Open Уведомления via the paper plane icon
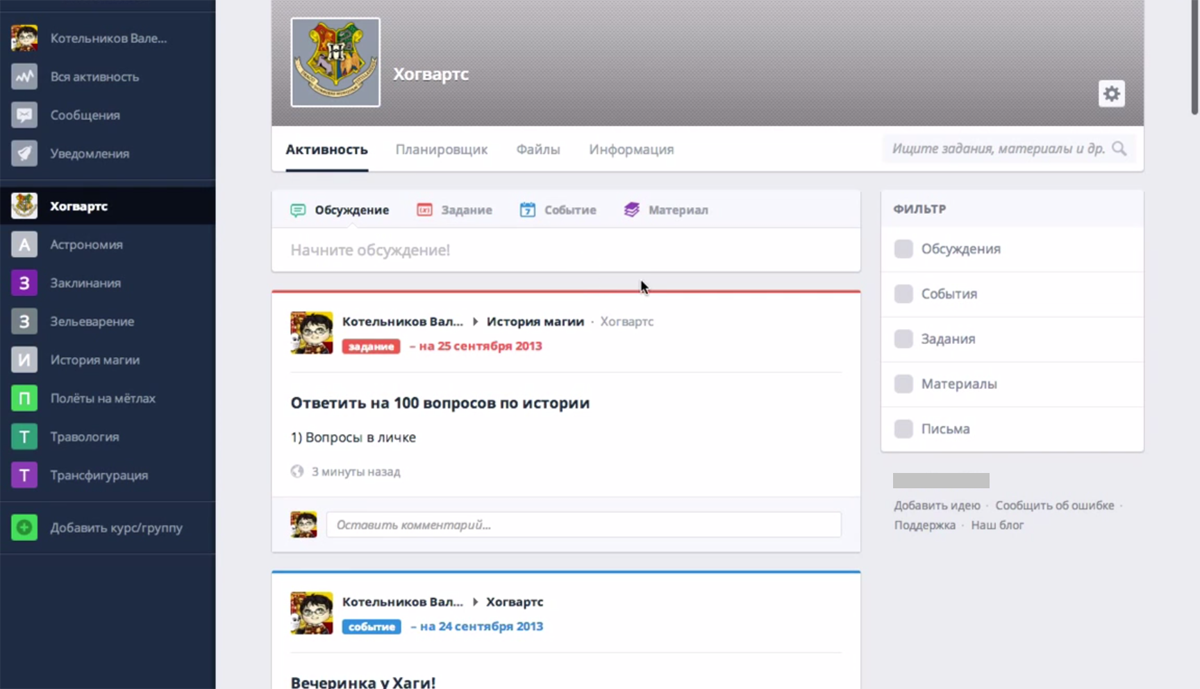1200x689 pixels. click(24, 154)
